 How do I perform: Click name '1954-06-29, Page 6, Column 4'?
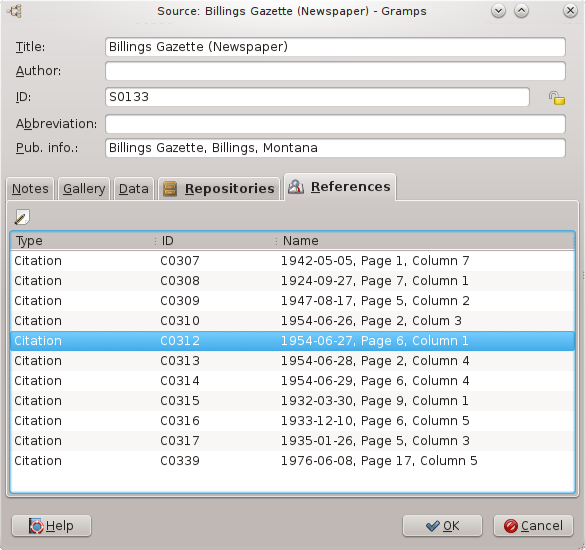(x=375, y=381)
